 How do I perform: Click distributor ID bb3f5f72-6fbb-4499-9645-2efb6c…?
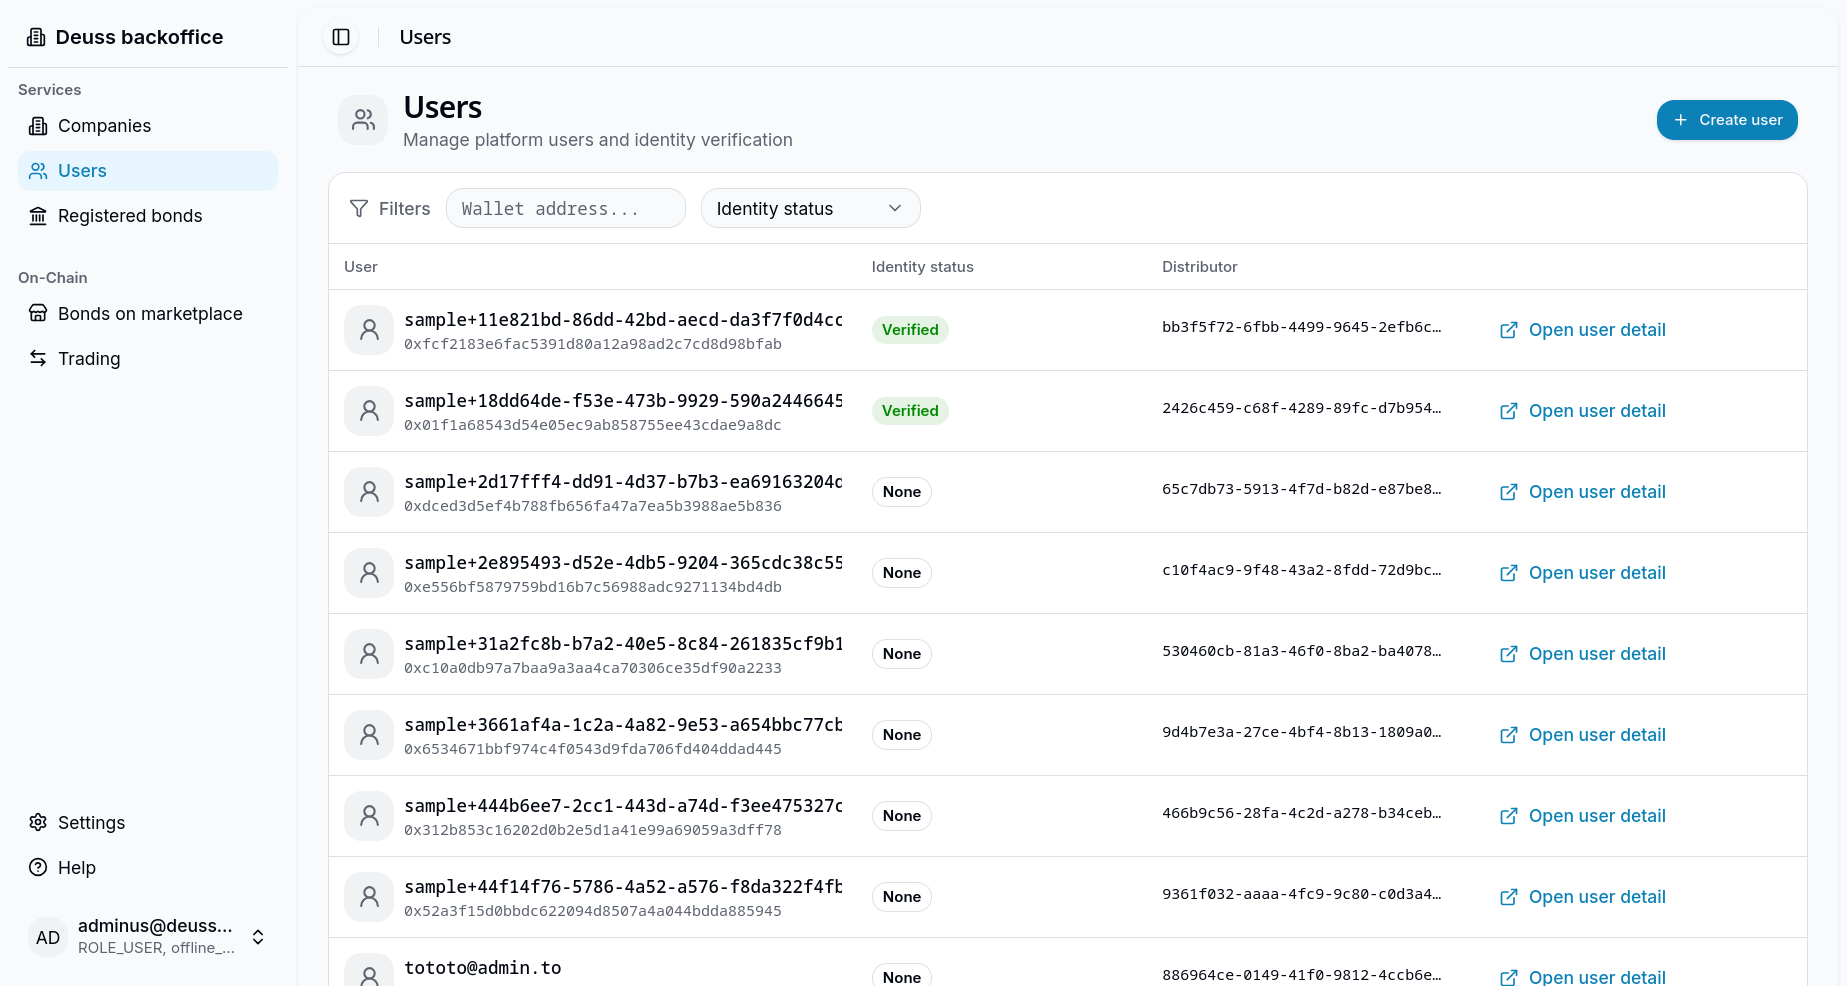point(1301,327)
